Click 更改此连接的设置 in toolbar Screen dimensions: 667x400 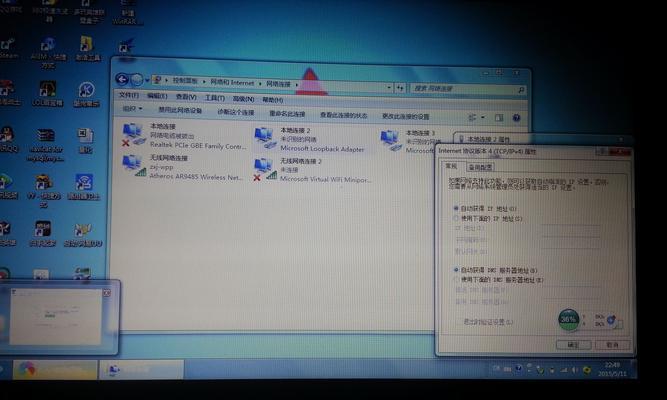pos(405,116)
